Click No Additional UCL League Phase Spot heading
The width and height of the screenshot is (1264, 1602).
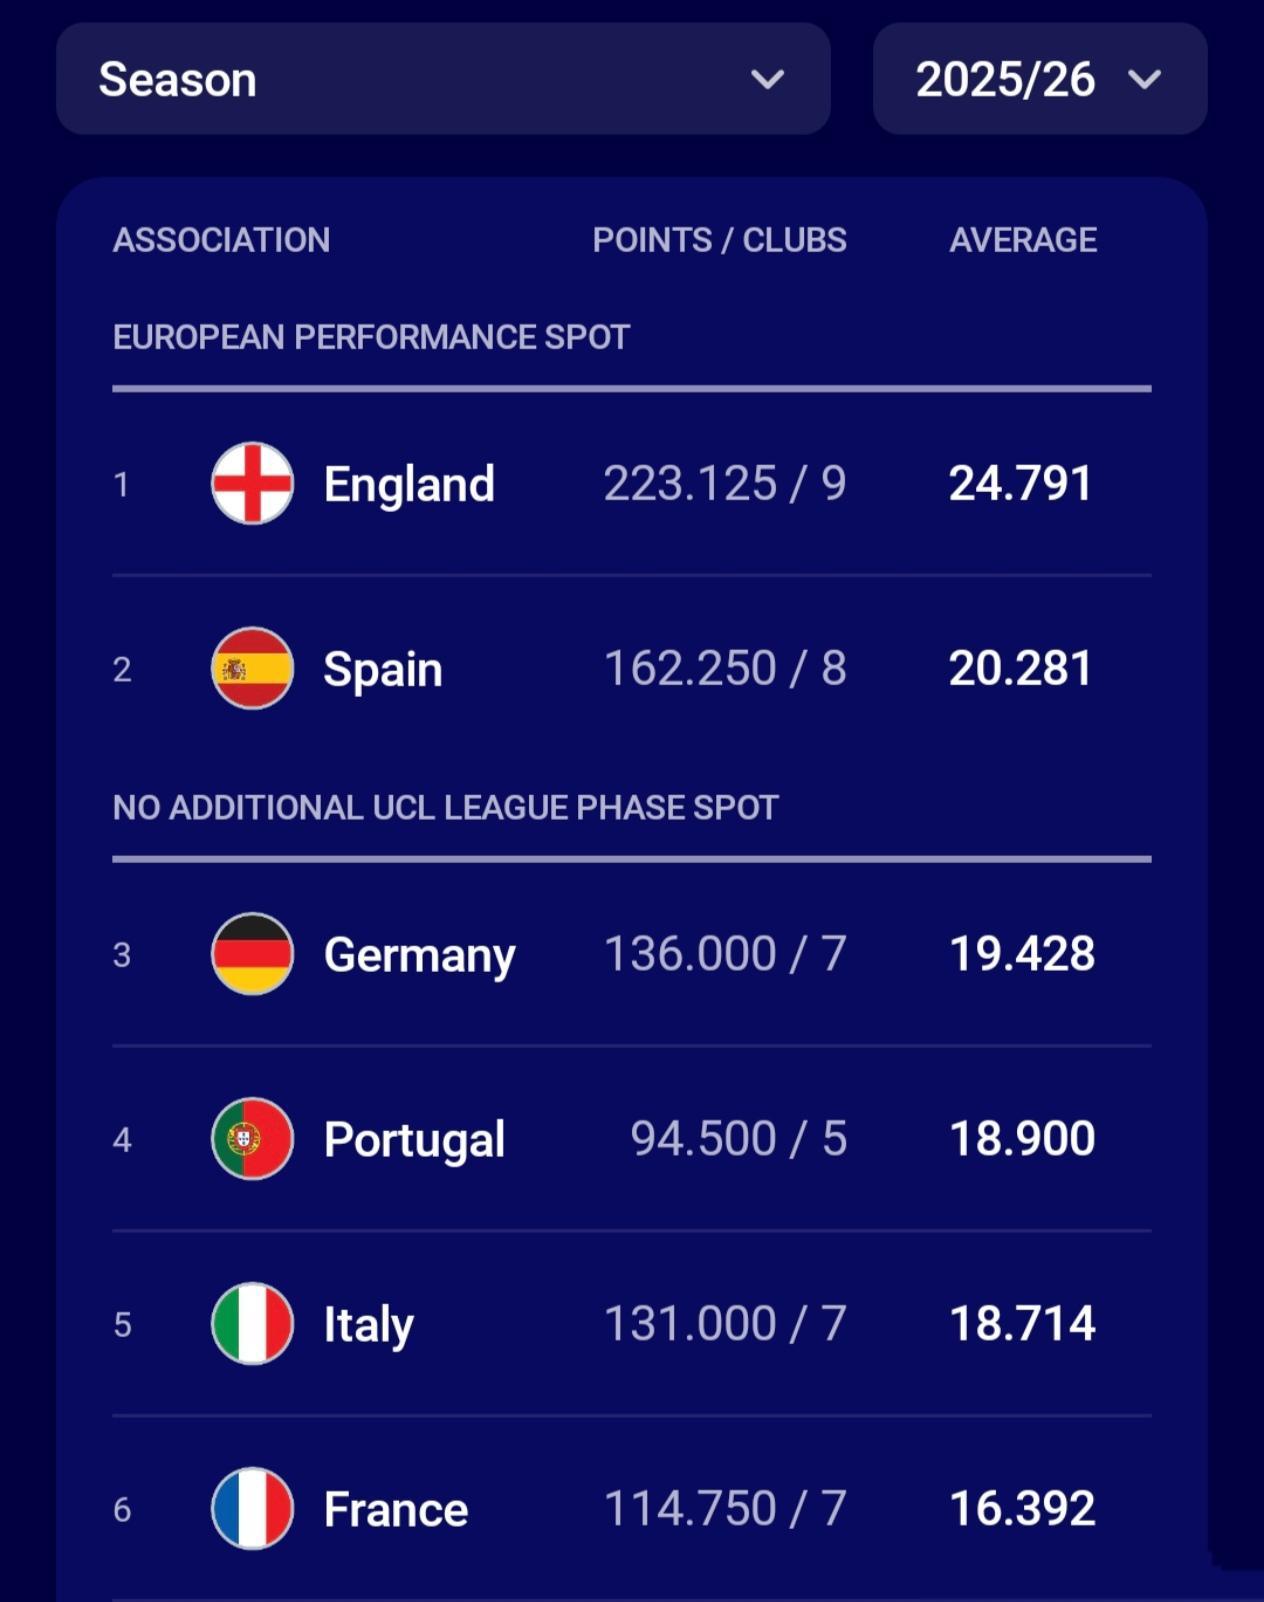click(445, 808)
